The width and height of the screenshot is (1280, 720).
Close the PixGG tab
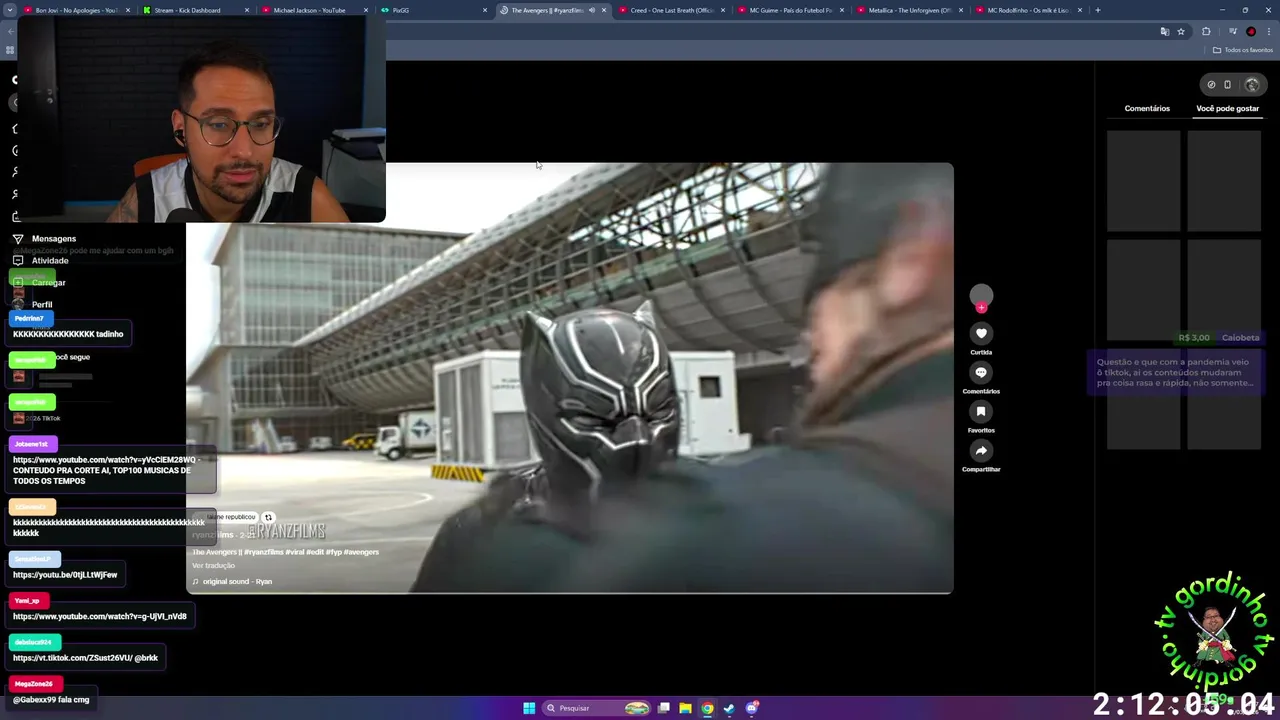click(485, 10)
